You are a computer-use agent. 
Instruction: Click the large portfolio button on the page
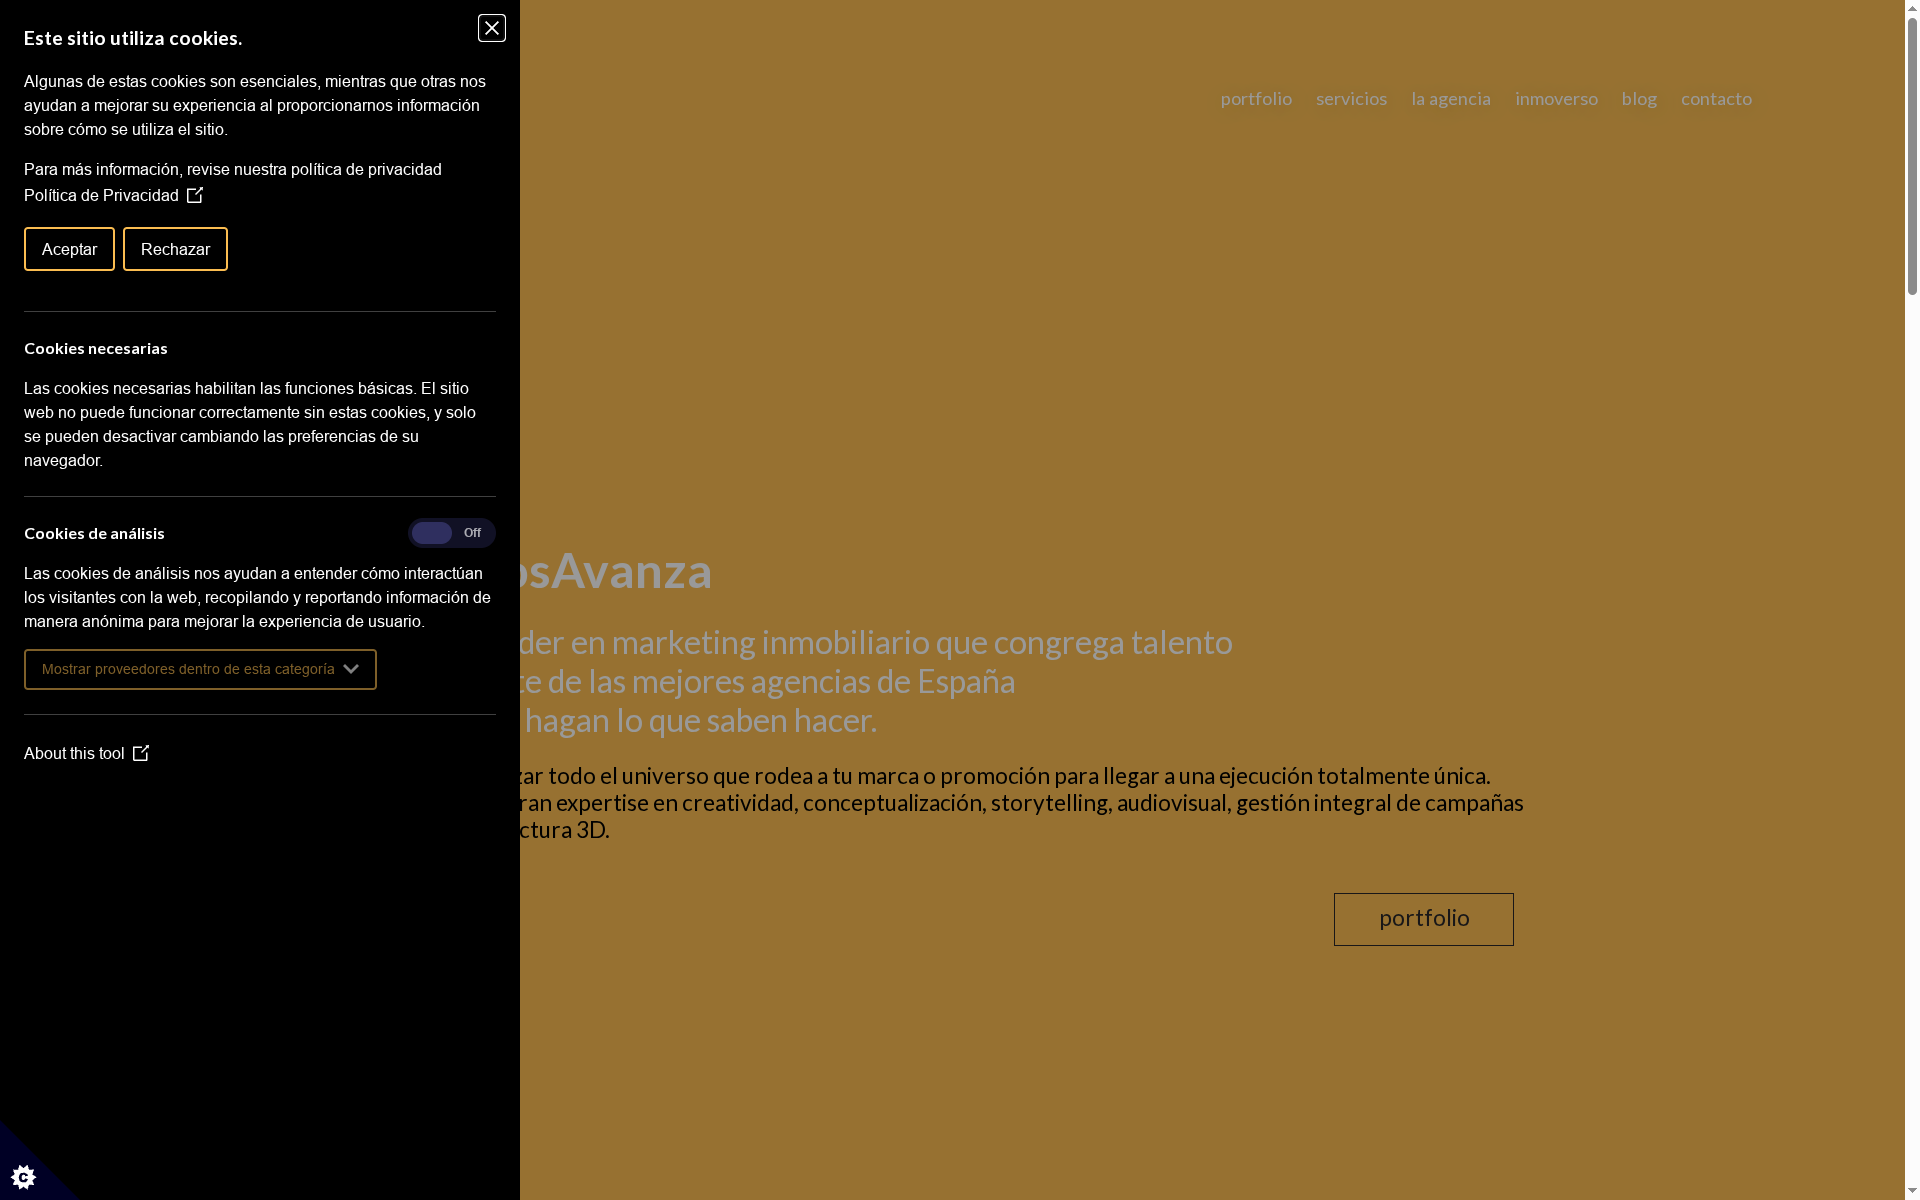pyautogui.click(x=1423, y=918)
